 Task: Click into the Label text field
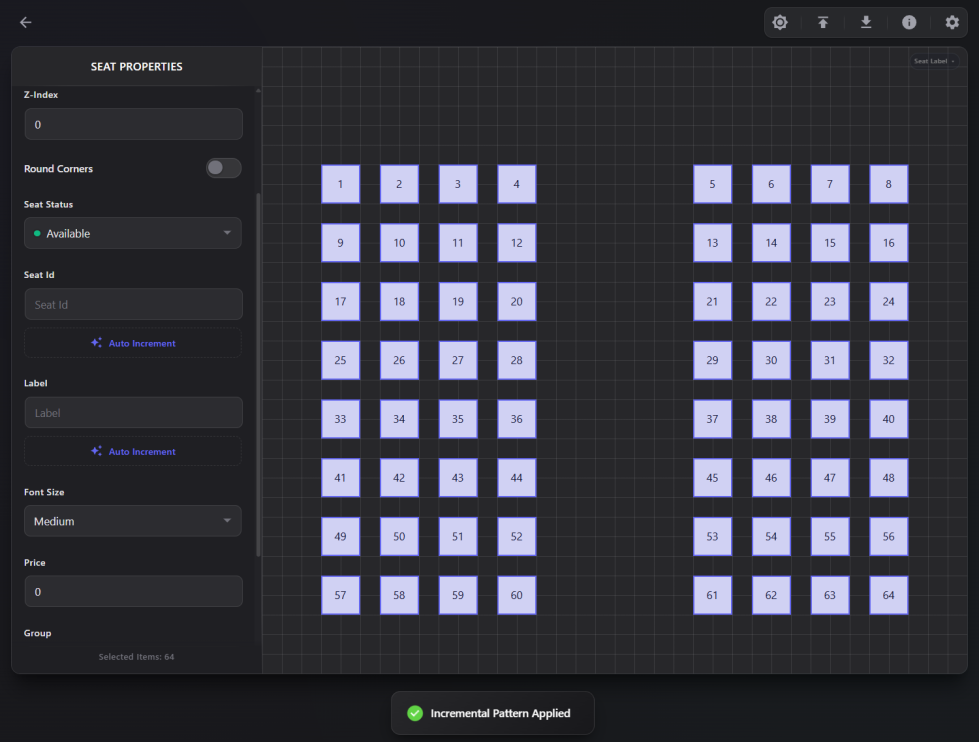point(133,412)
